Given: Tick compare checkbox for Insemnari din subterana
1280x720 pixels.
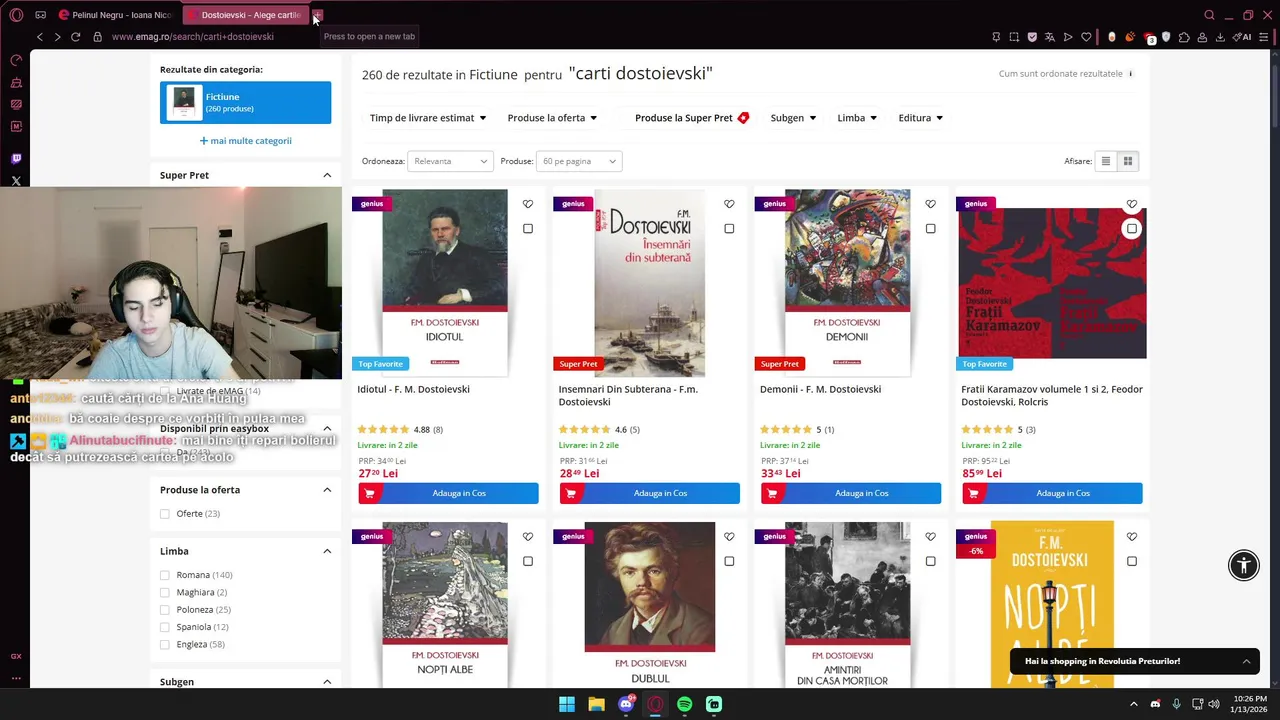Looking at the screenshot, I should pos(729,229).
